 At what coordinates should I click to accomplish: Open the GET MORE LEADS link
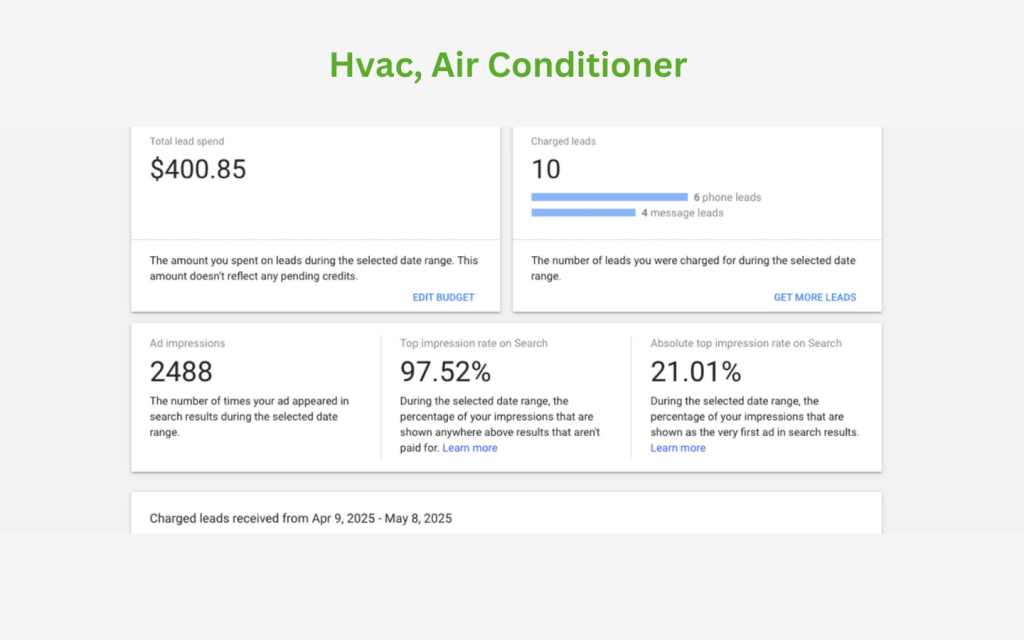(814, 297)
